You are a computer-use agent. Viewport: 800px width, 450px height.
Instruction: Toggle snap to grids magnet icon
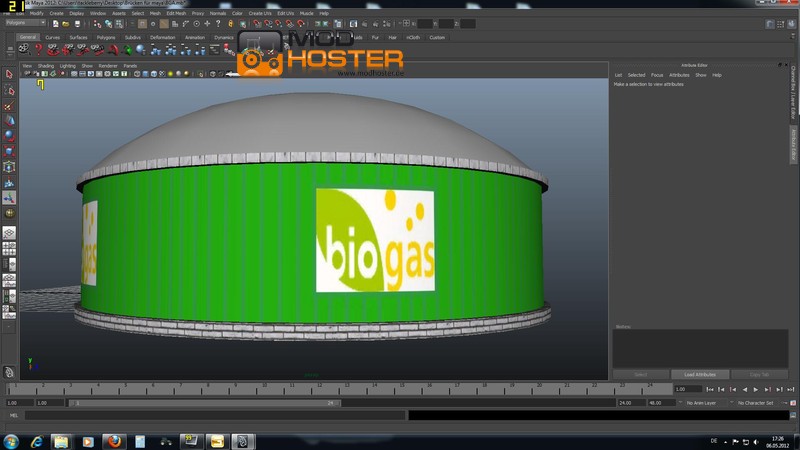(257, 24)
